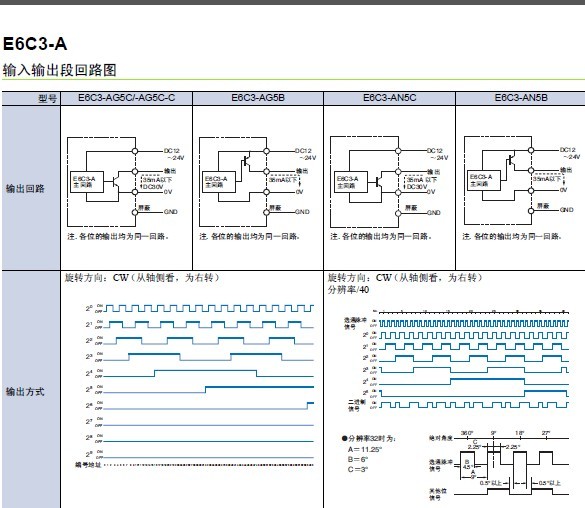
Task: Select the E6C3-AN5C column header
Action: (390, 98)
